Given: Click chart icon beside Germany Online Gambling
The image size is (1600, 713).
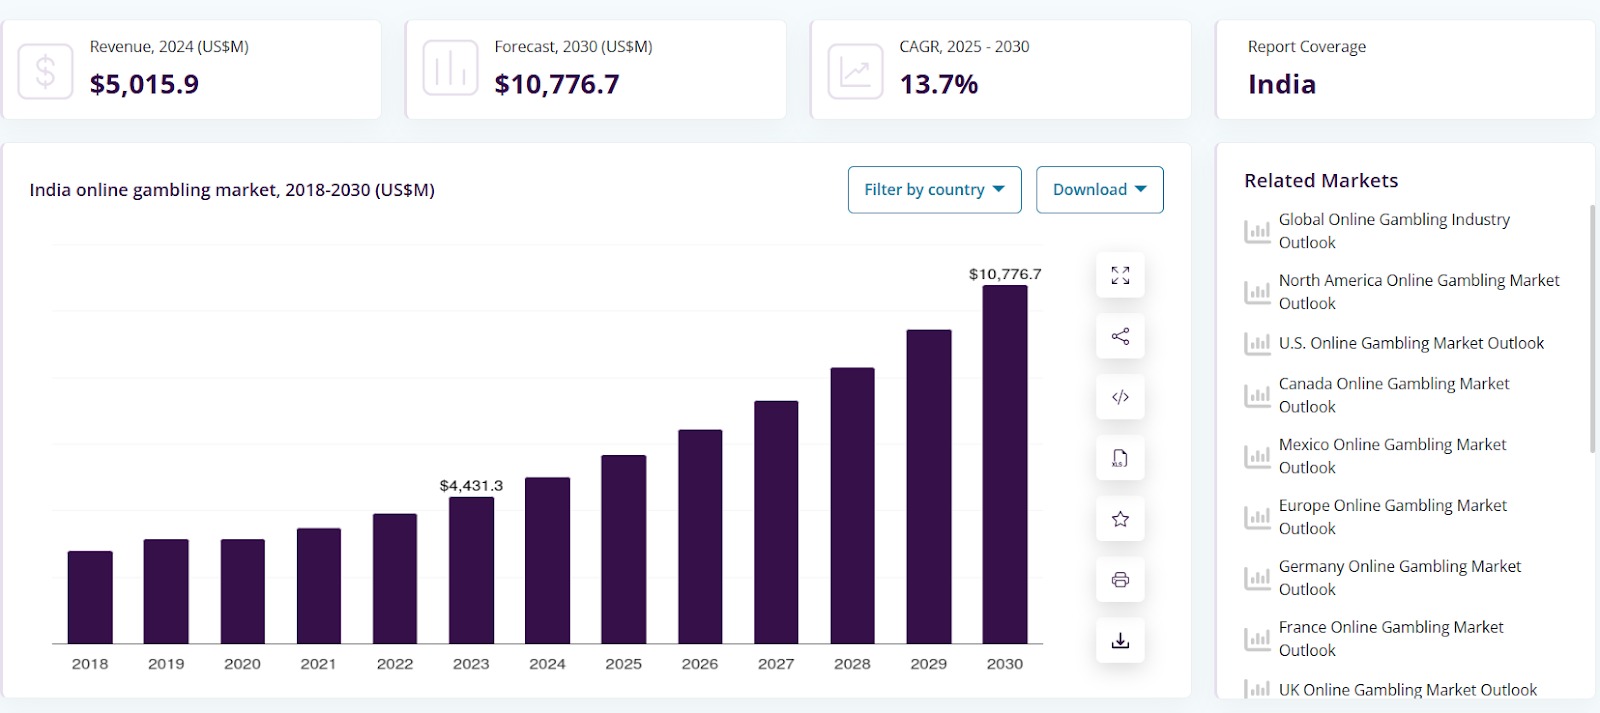Looking at the screenshot, I should (1257, 578).
